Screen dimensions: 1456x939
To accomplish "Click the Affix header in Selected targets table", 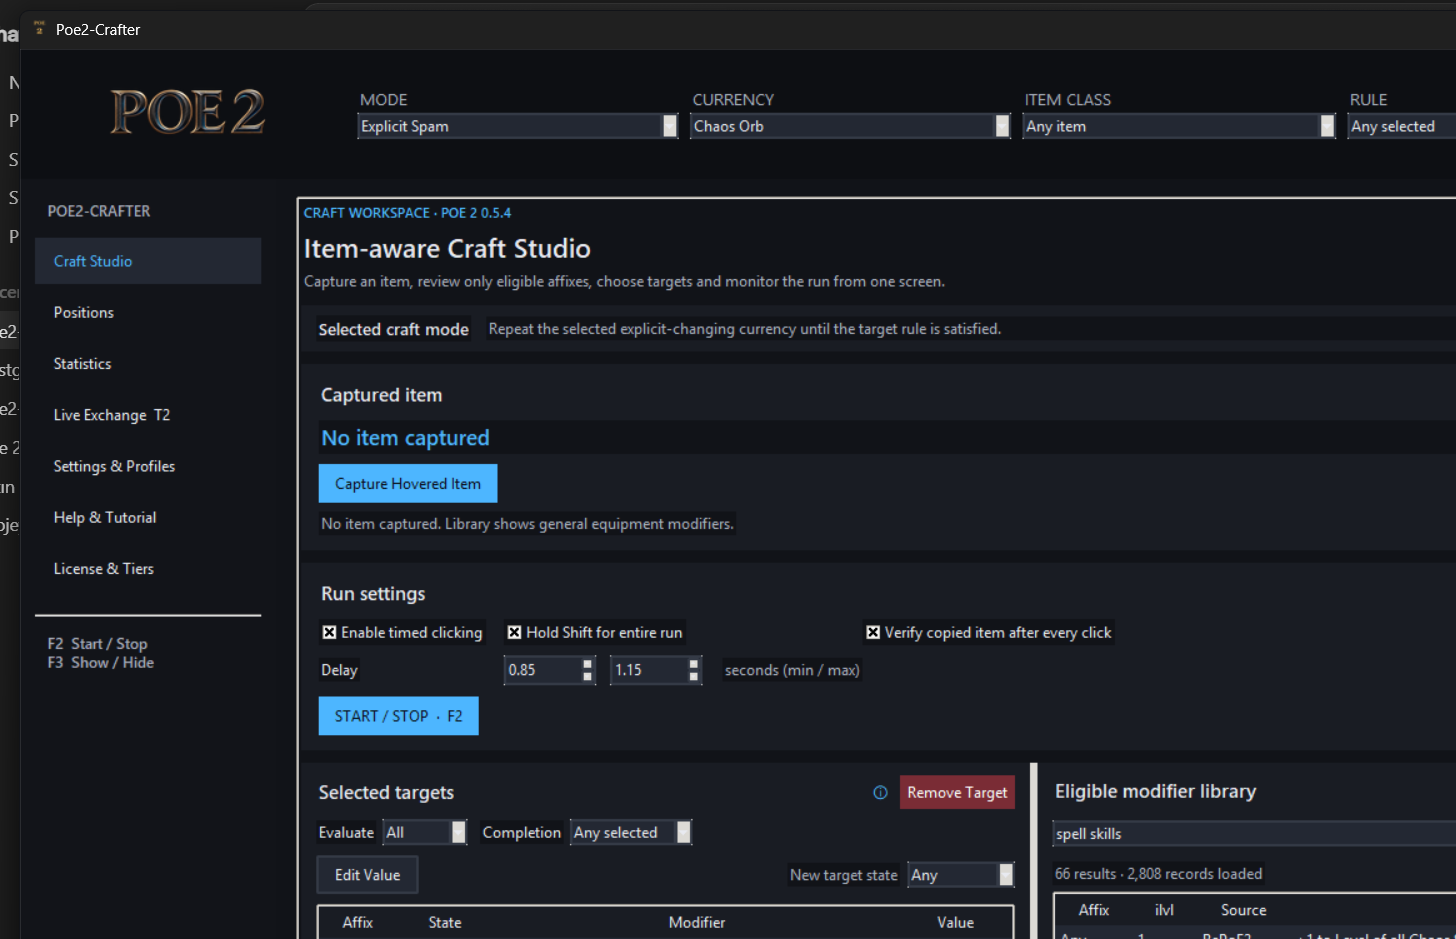I will [x=357, y=922].
